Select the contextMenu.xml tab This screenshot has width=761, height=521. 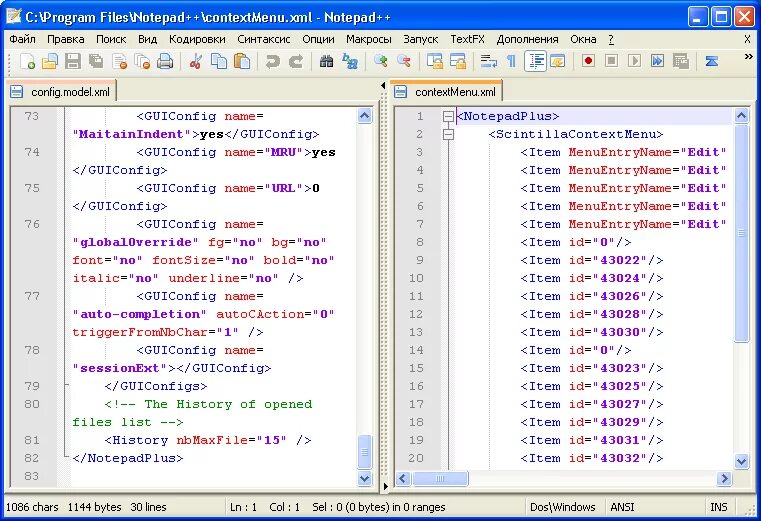point(447,91)
